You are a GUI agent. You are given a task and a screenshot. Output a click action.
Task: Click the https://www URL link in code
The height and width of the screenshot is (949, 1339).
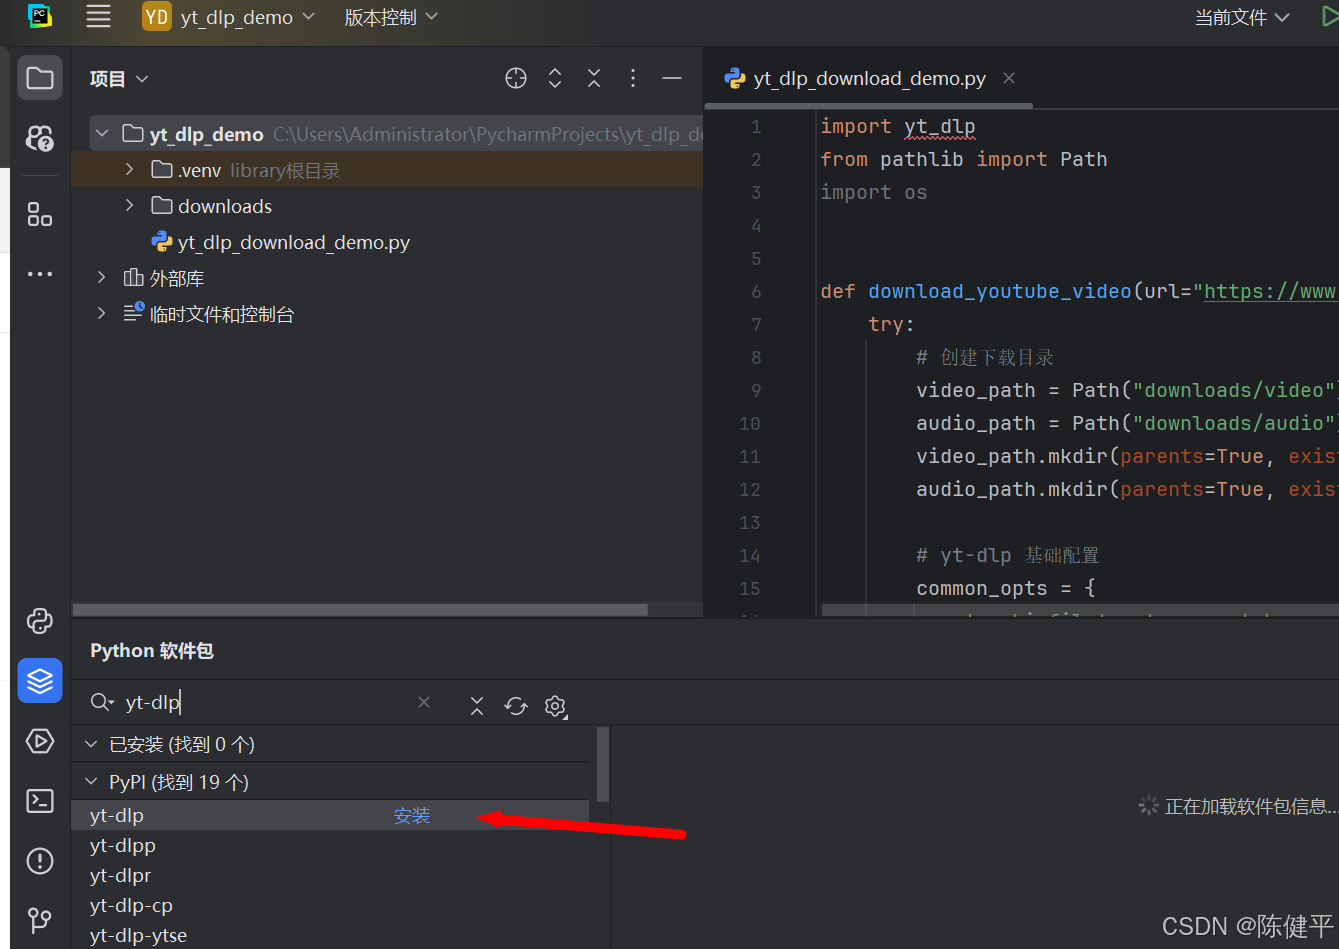point(1270,291)
